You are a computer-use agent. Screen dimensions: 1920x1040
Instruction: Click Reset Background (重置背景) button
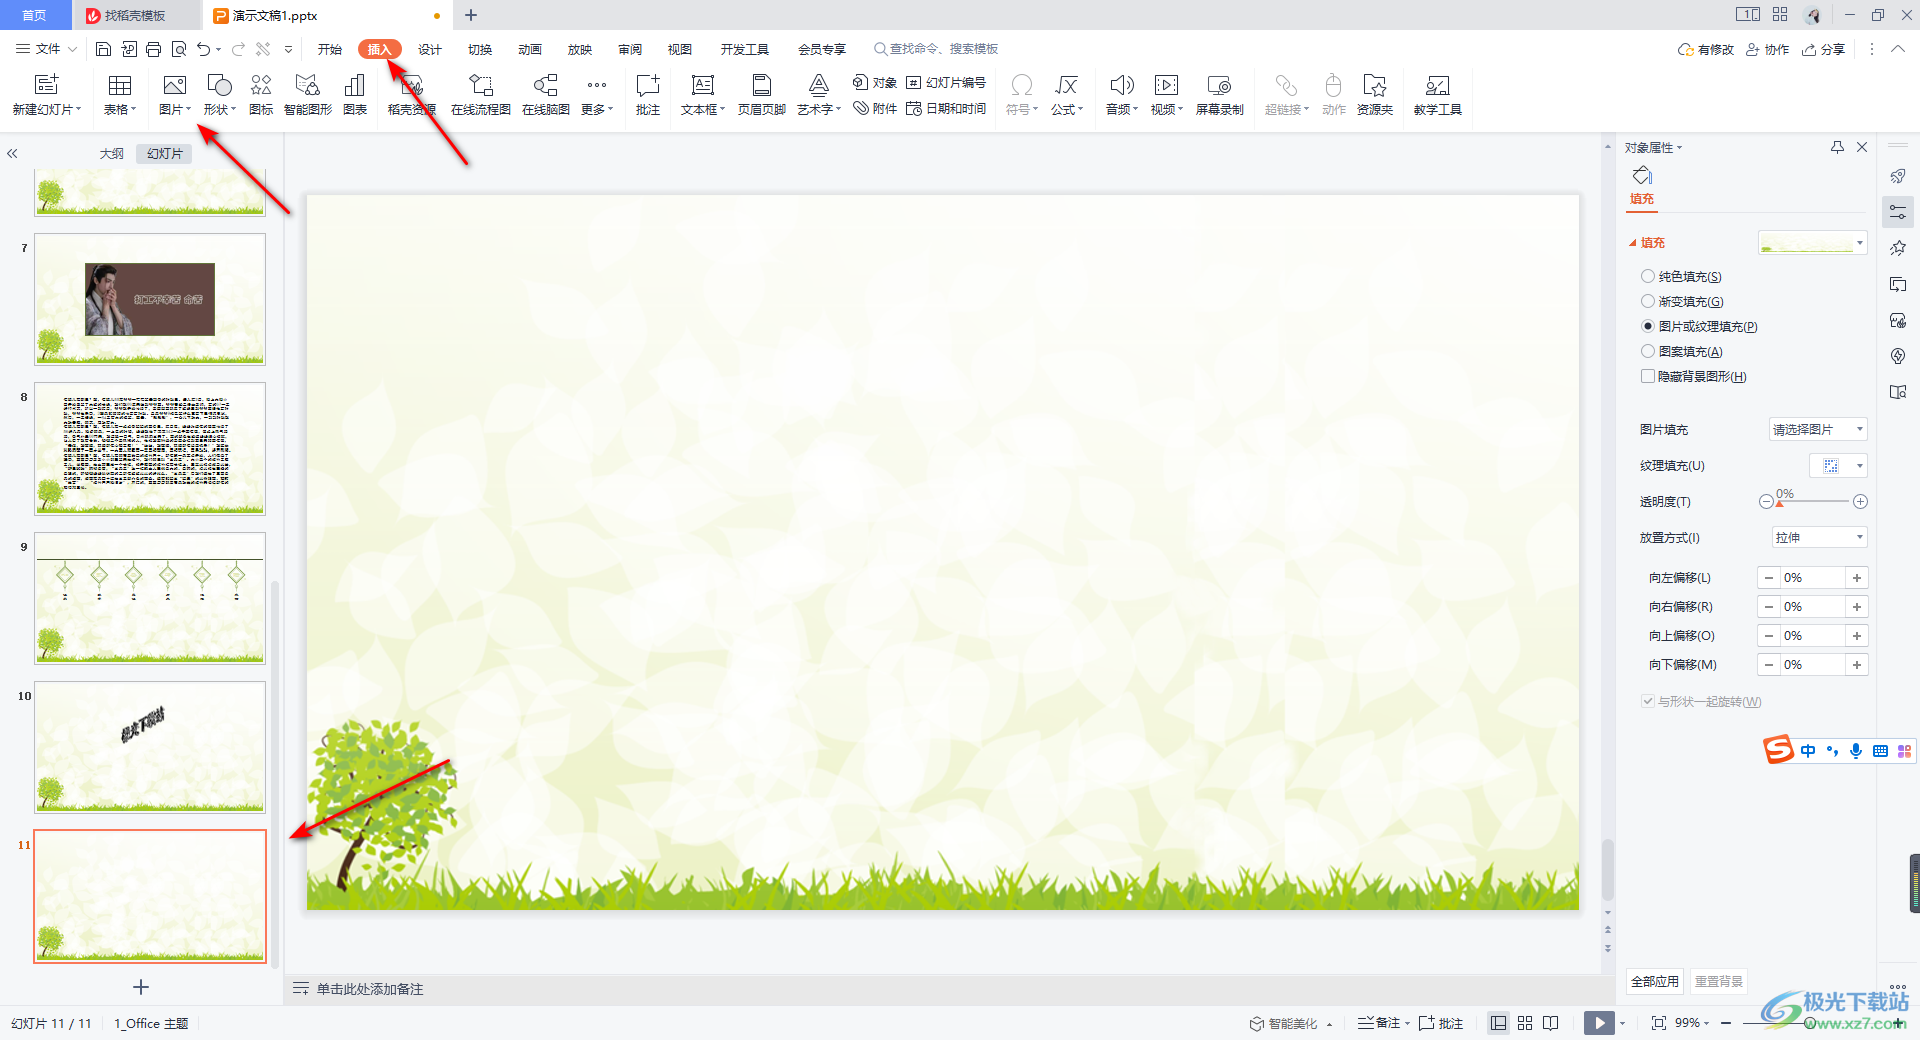click(1719, 981)
